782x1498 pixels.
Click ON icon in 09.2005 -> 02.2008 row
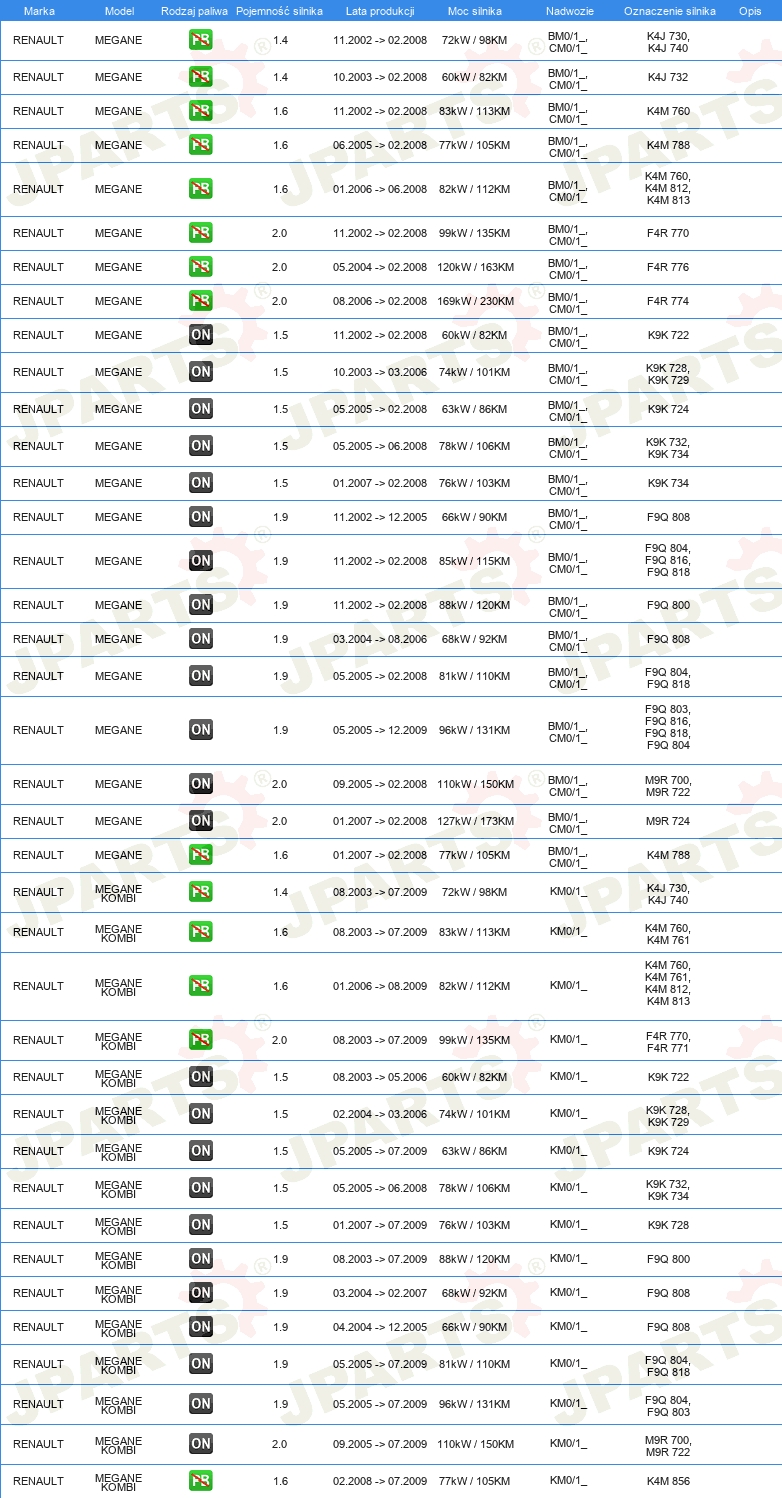pos(201,784)
